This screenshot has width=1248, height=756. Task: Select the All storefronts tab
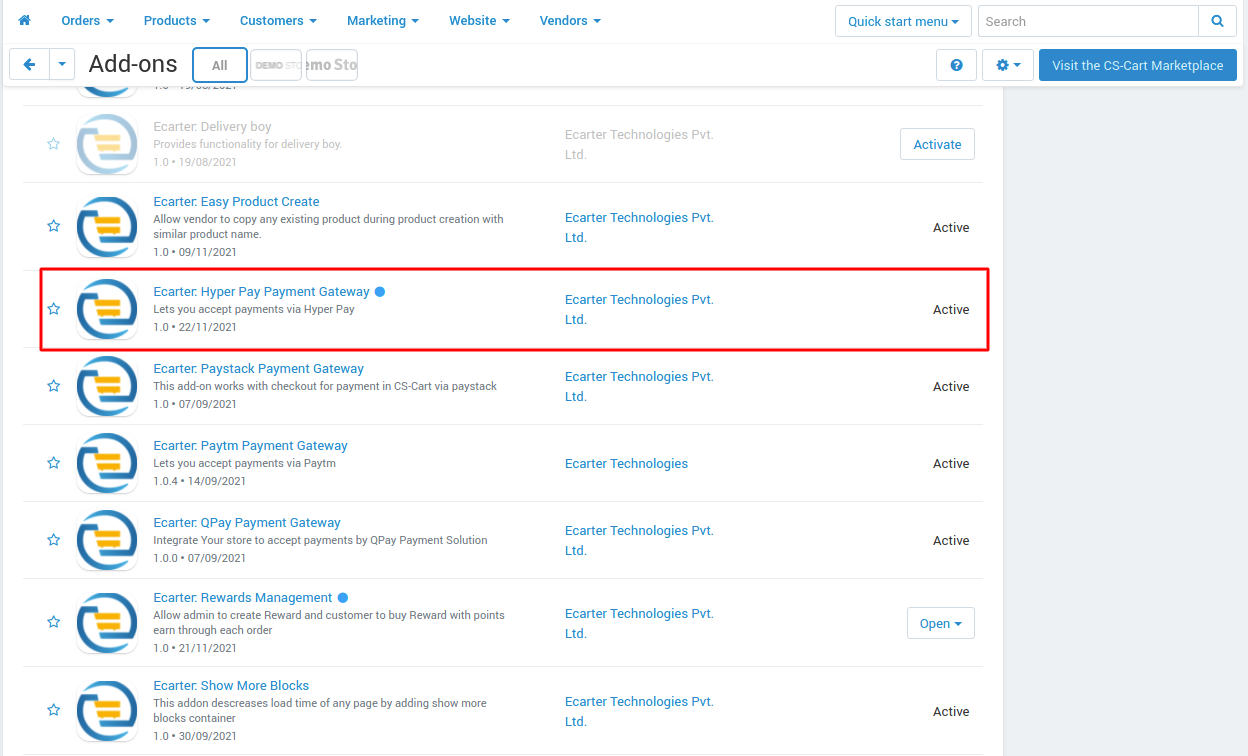(x=220, y=65)
